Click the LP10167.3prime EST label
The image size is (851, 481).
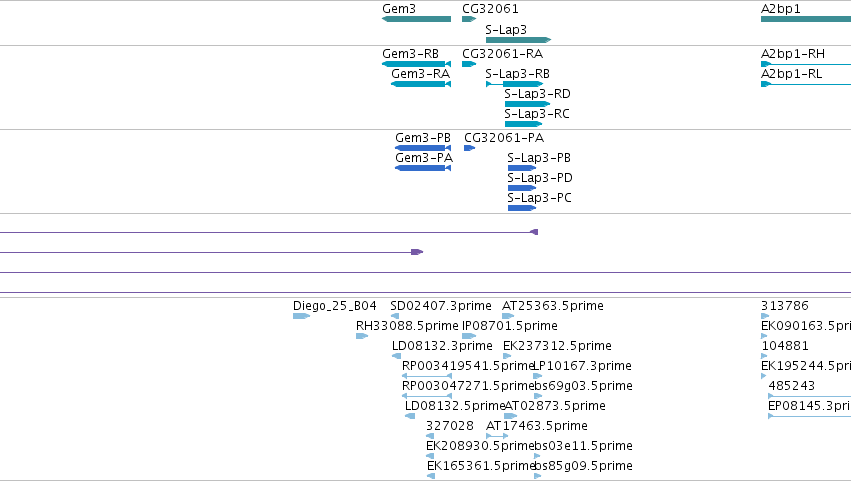[583, 366]
